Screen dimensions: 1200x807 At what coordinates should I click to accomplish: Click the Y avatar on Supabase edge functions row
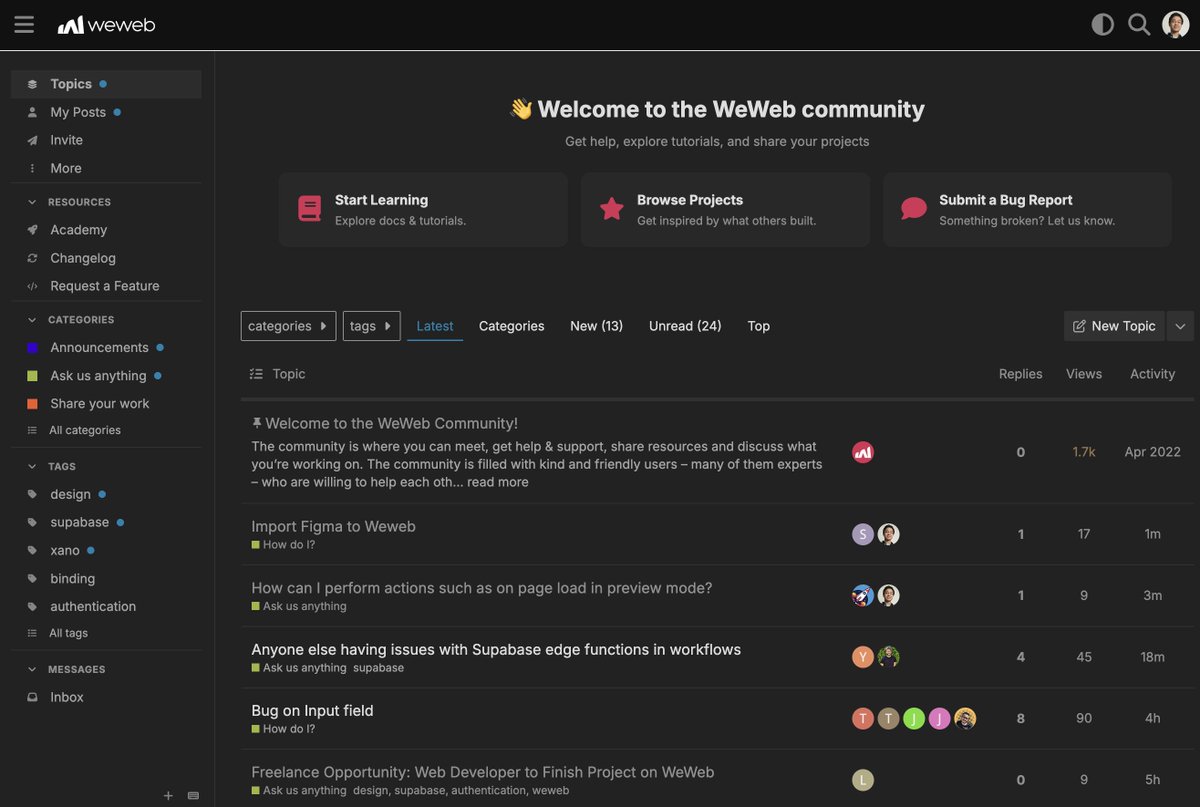863,657
